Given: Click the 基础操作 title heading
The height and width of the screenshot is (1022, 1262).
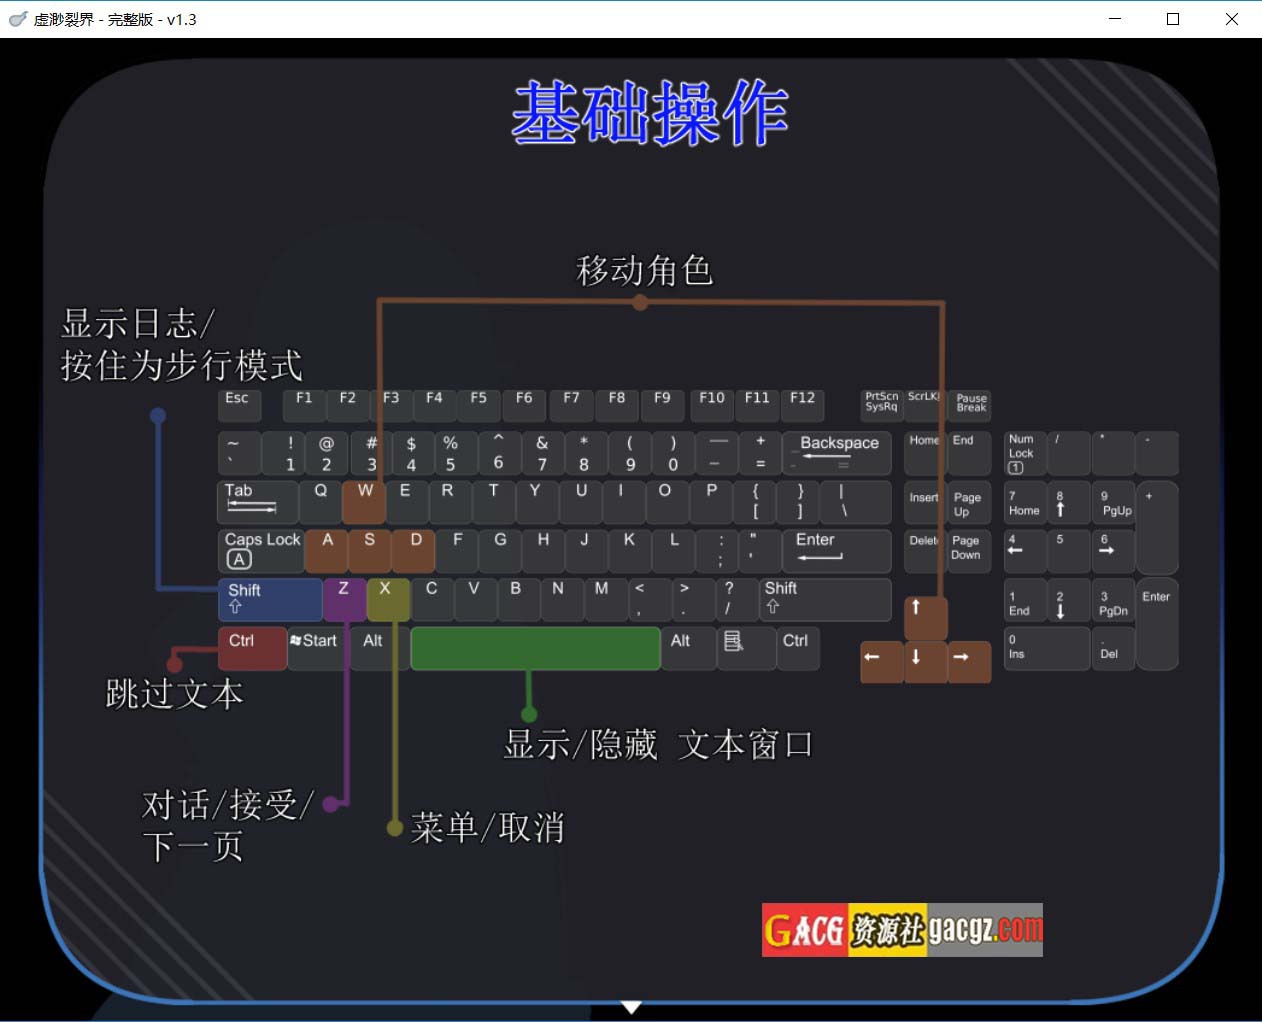Looking at the screenshot, I should pyautogui.click(x=650, y=113).
